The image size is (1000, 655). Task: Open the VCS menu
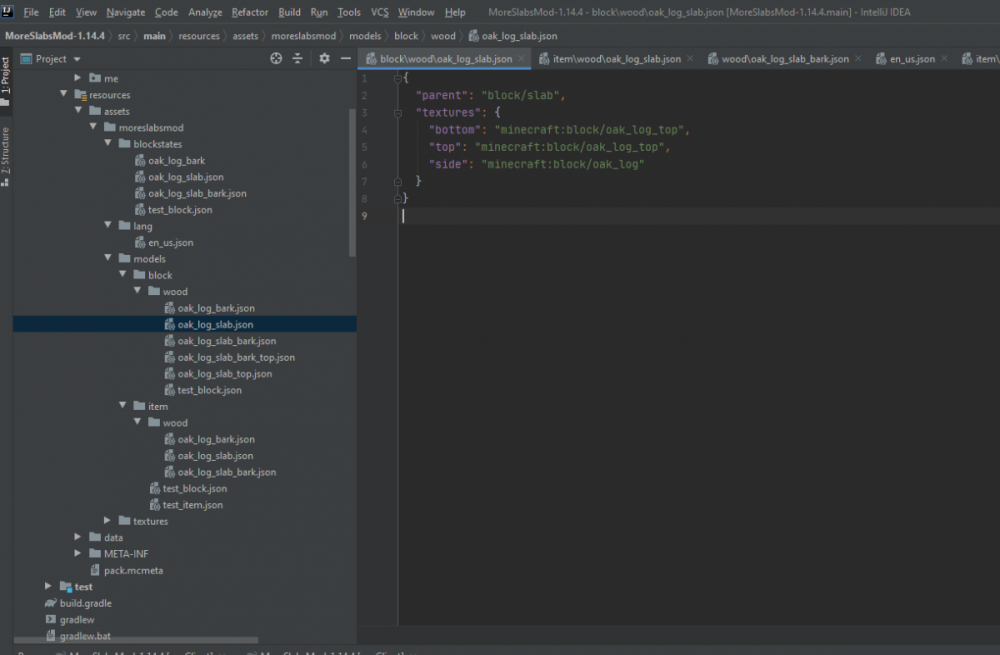tap(379, 12)
